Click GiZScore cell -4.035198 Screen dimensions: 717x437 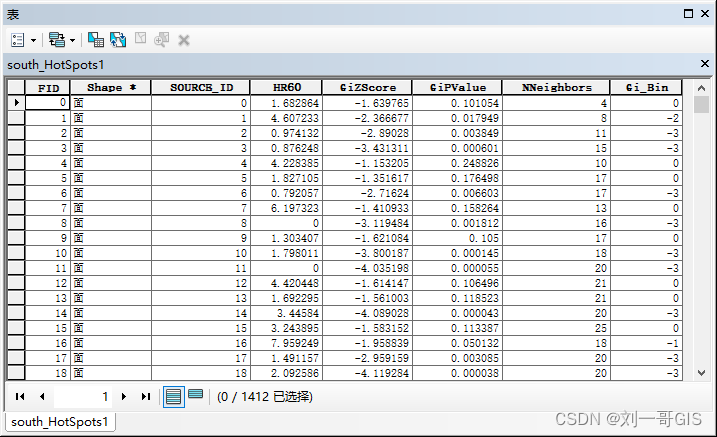pos(367,268)
